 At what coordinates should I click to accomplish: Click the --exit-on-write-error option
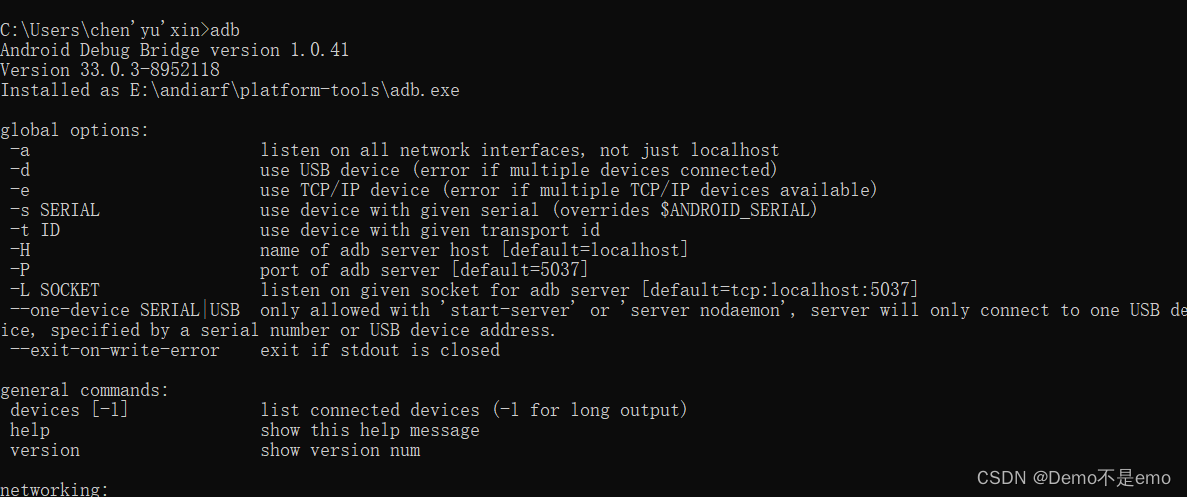click(x=115, y=350)
